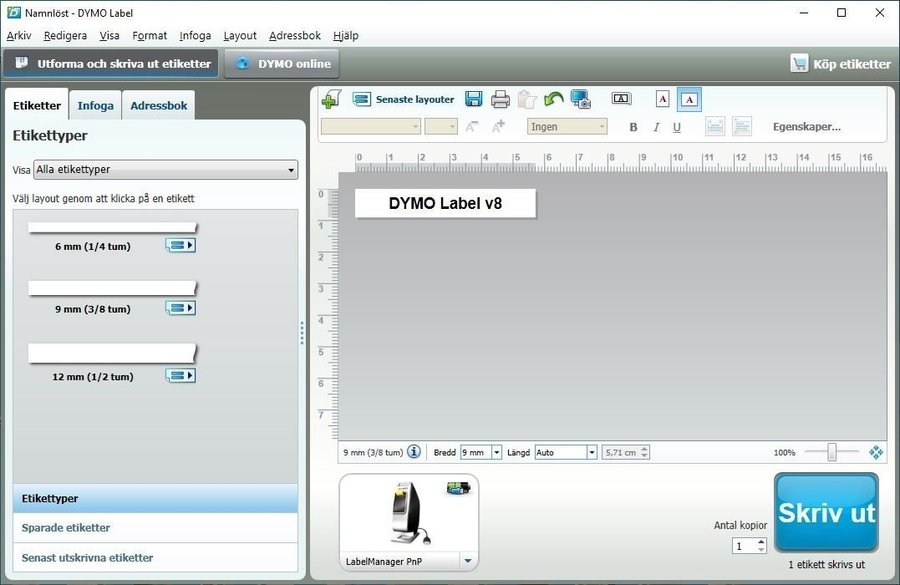The height and width of the screenshot is (585, 900).
Task: Open layouts for 6 mm label type
Action: (x=181, y=245)
